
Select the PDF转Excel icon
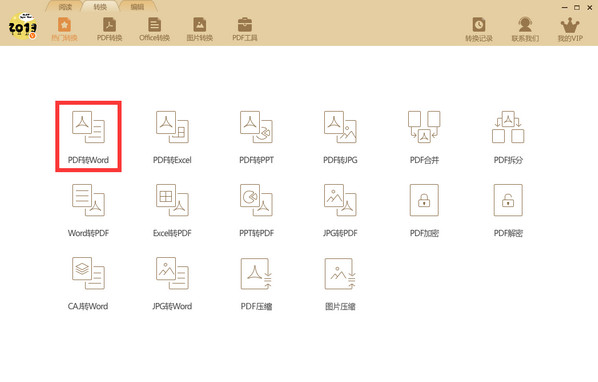pyautogui.click(x=172, y=137)
